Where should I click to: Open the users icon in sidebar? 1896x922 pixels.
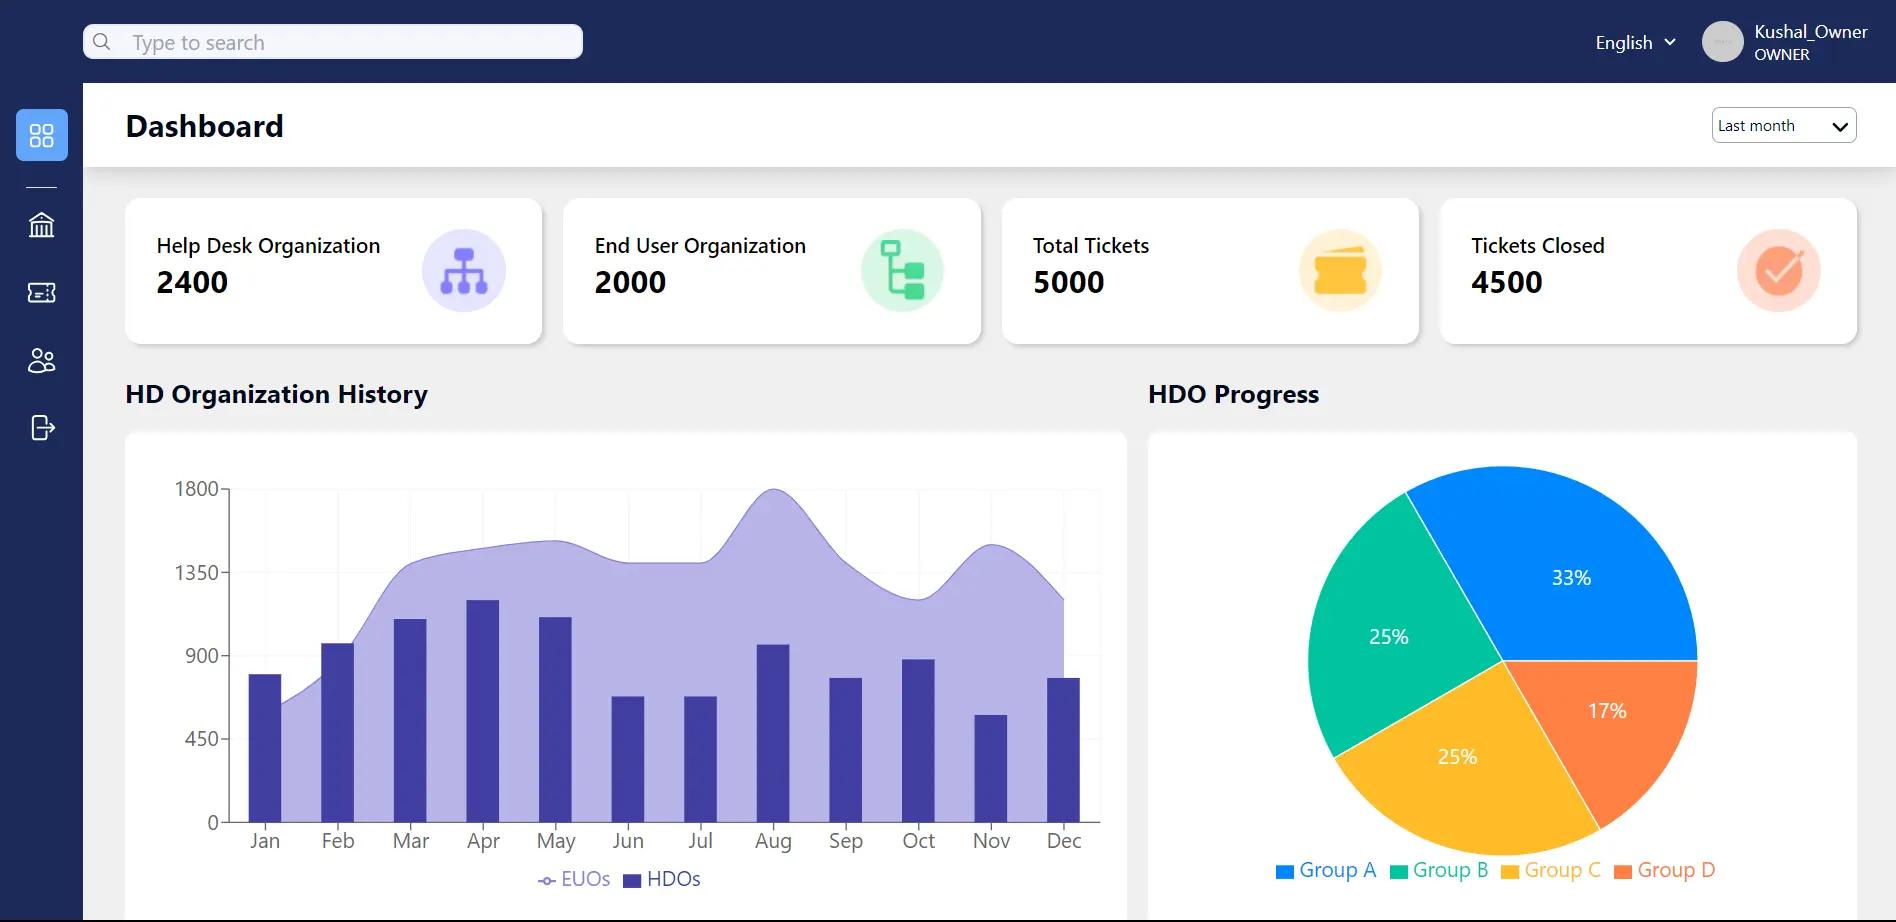coord(42,361)
